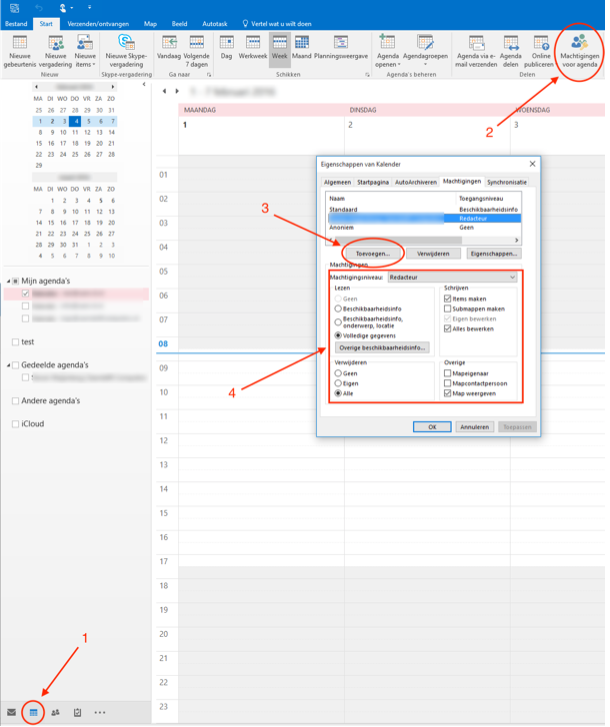Viewport: 610px width, 727px height.
Task: Toggle the Mapeigenaar checkbox
Action: [447, 374]
